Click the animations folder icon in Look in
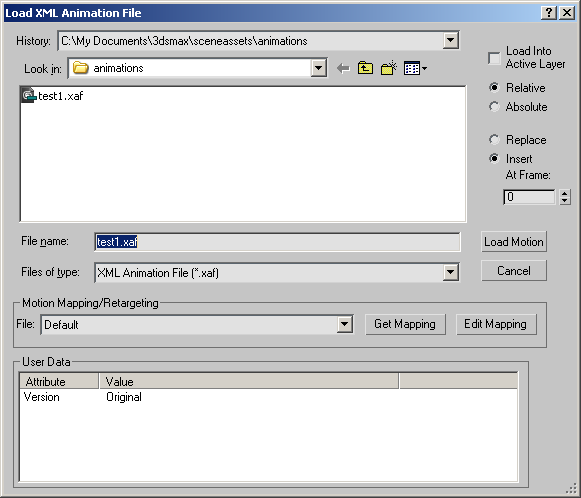581x498 pixels. [x=80, y=68]
